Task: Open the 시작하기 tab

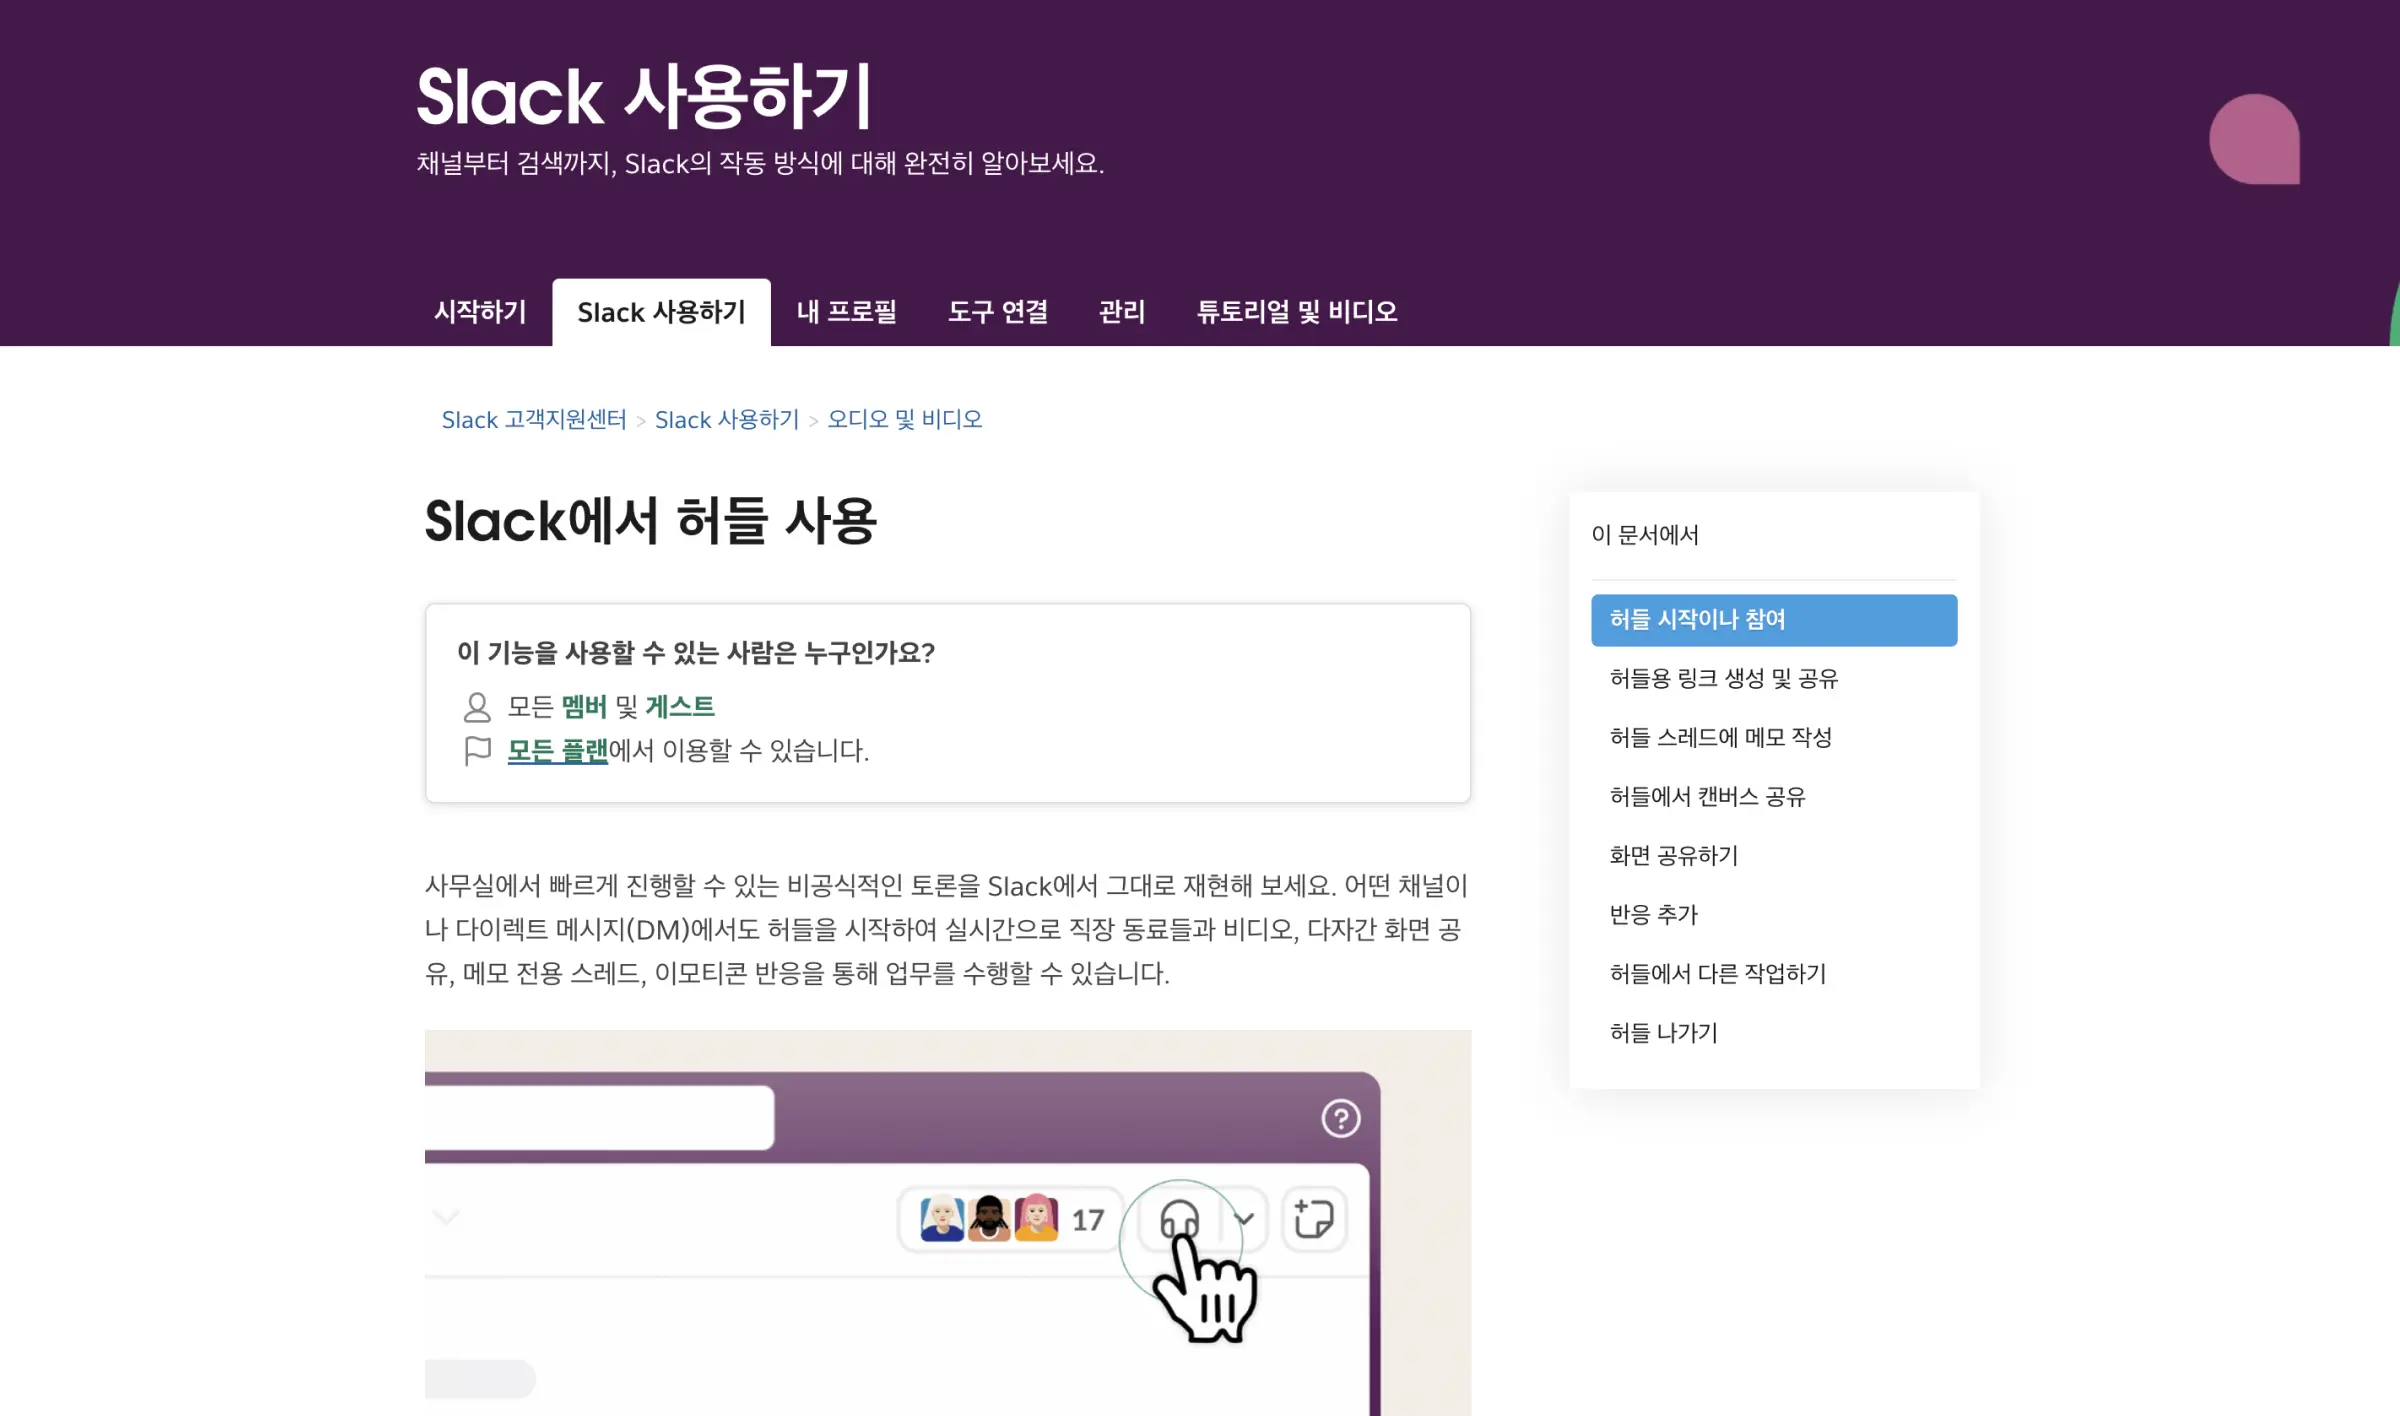Action: [x=480, y=312]
